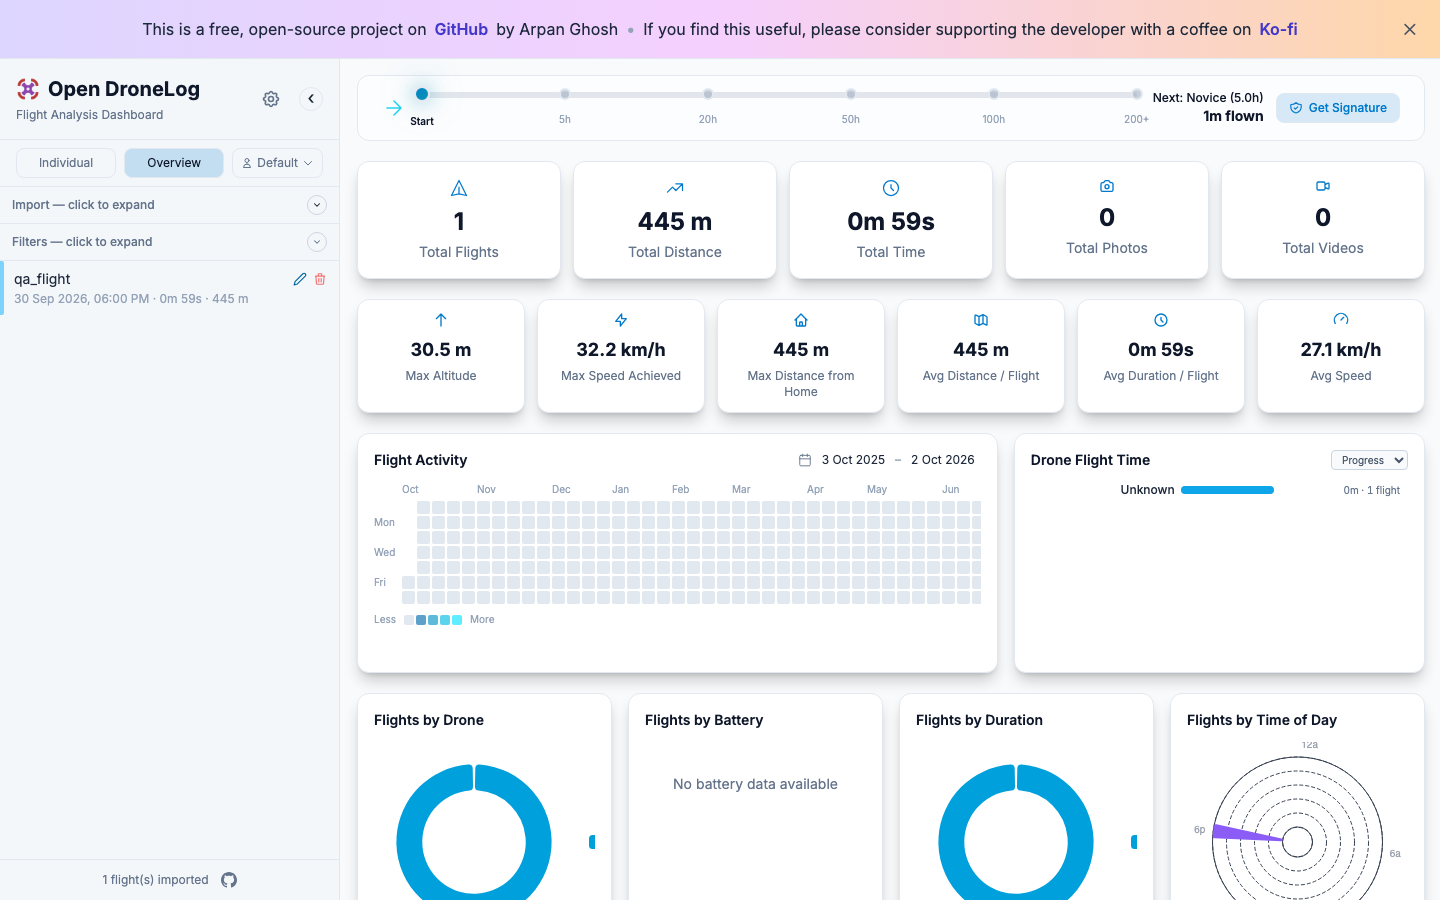The image size is (1440, 900).
Task: Click the Total Flights triangle icon
Action: (459, 188)
